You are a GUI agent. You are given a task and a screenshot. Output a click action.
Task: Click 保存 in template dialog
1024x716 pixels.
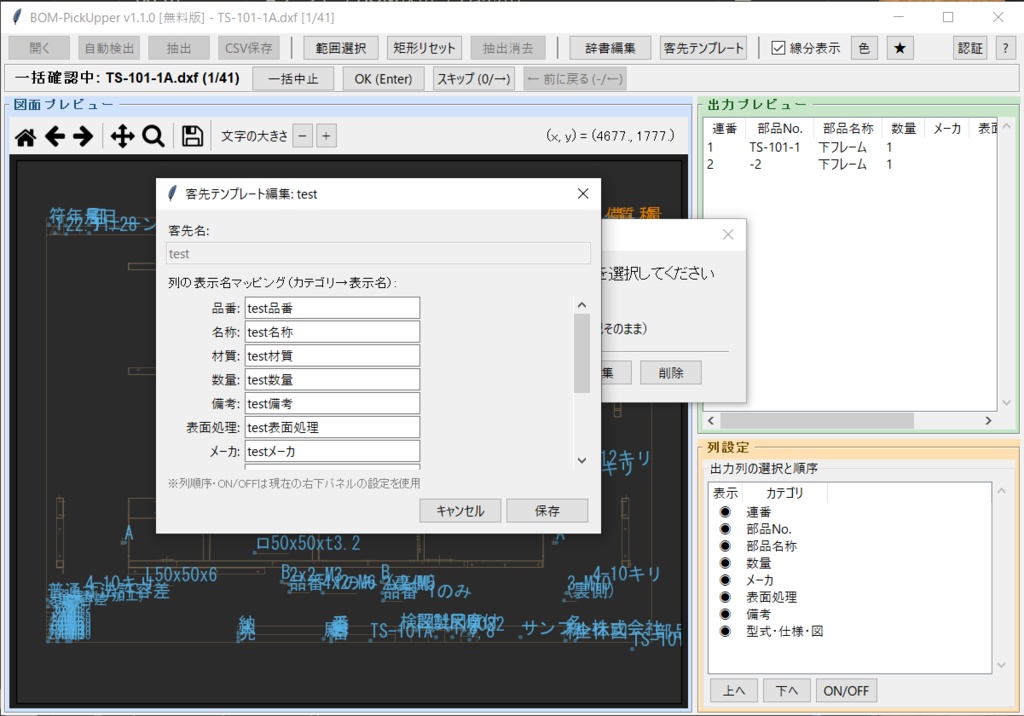[547, 511]
